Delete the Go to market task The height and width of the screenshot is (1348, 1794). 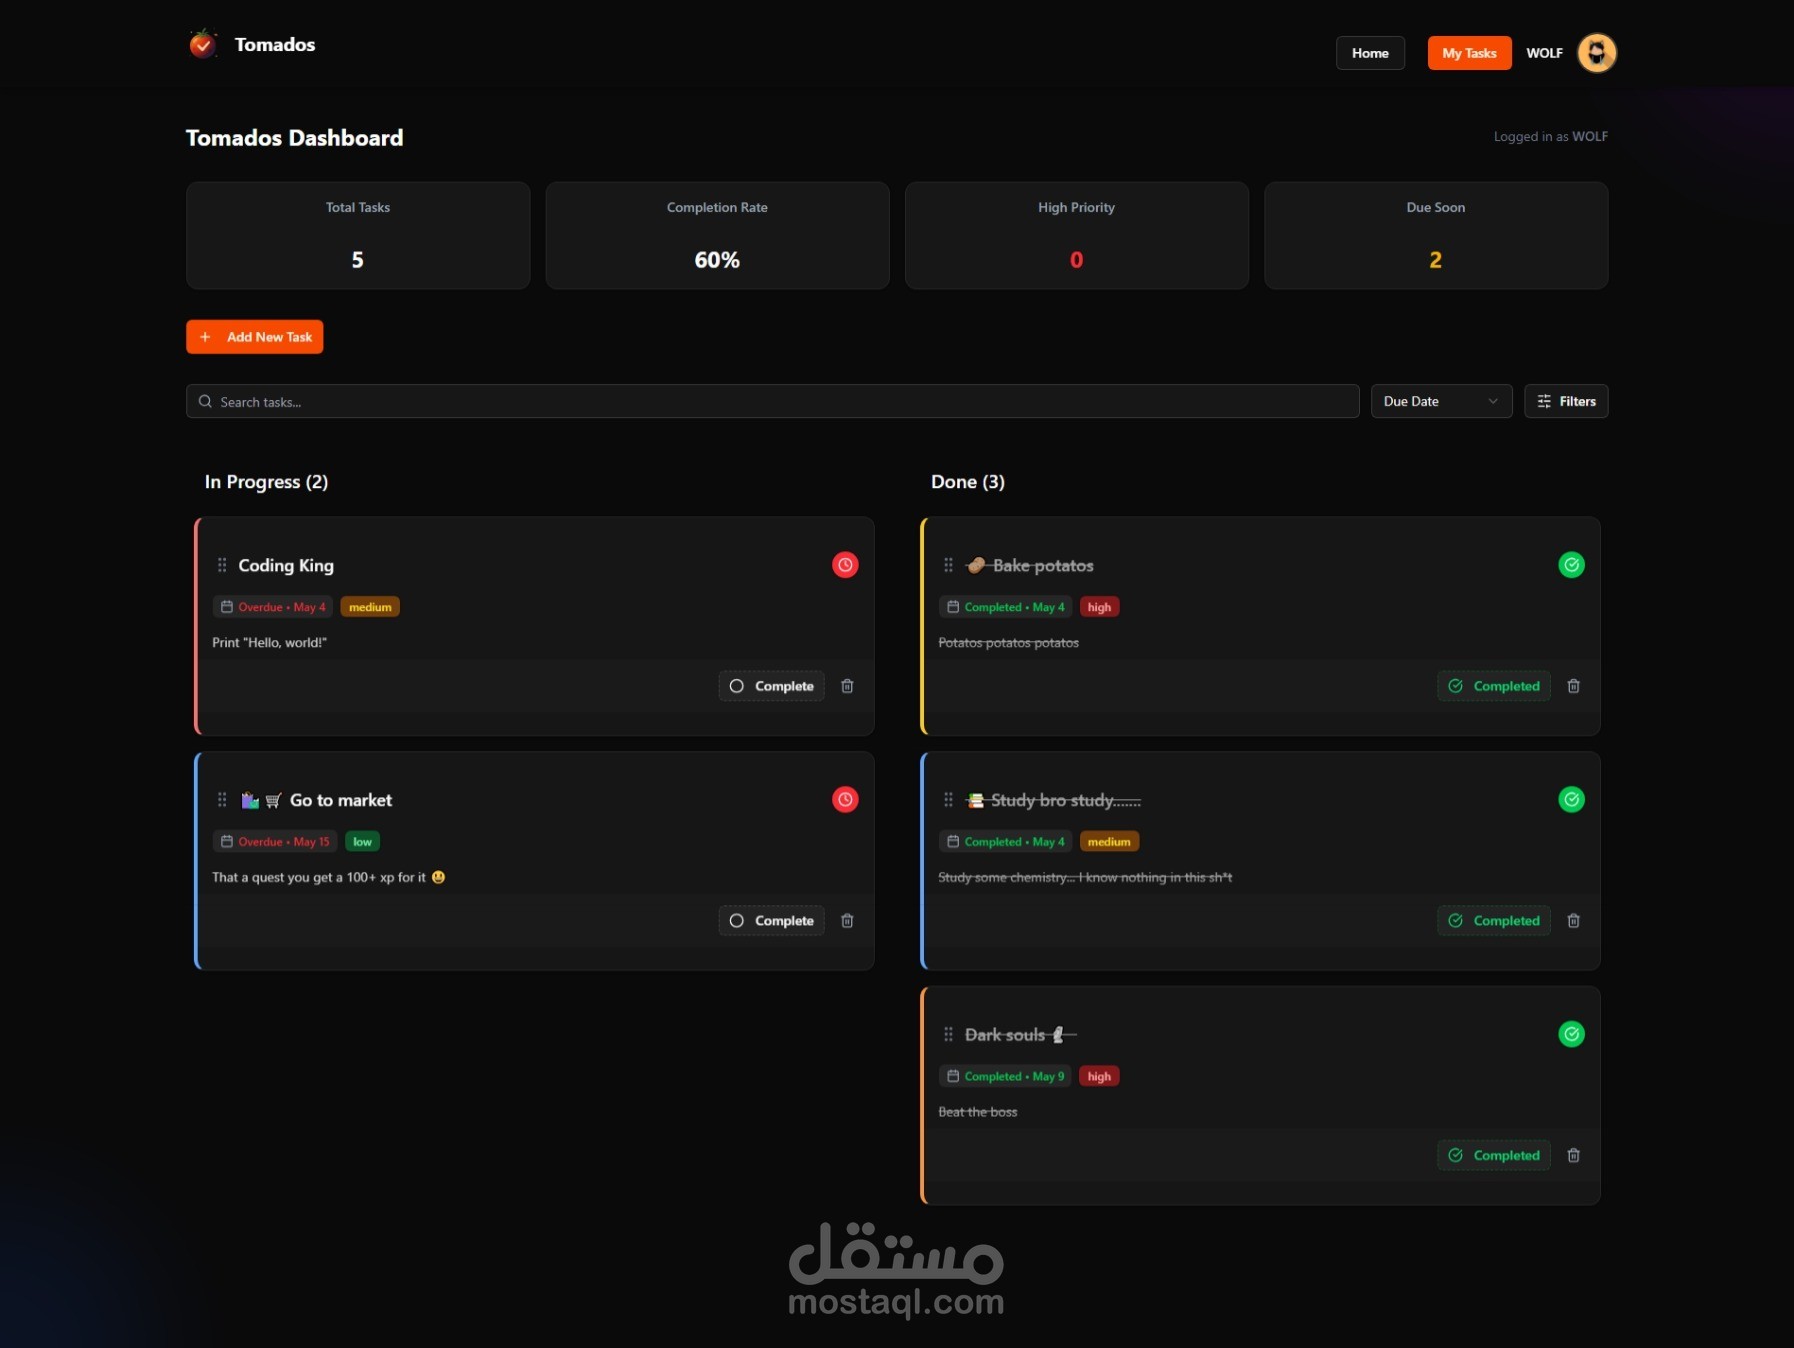[x=847, y=920]
